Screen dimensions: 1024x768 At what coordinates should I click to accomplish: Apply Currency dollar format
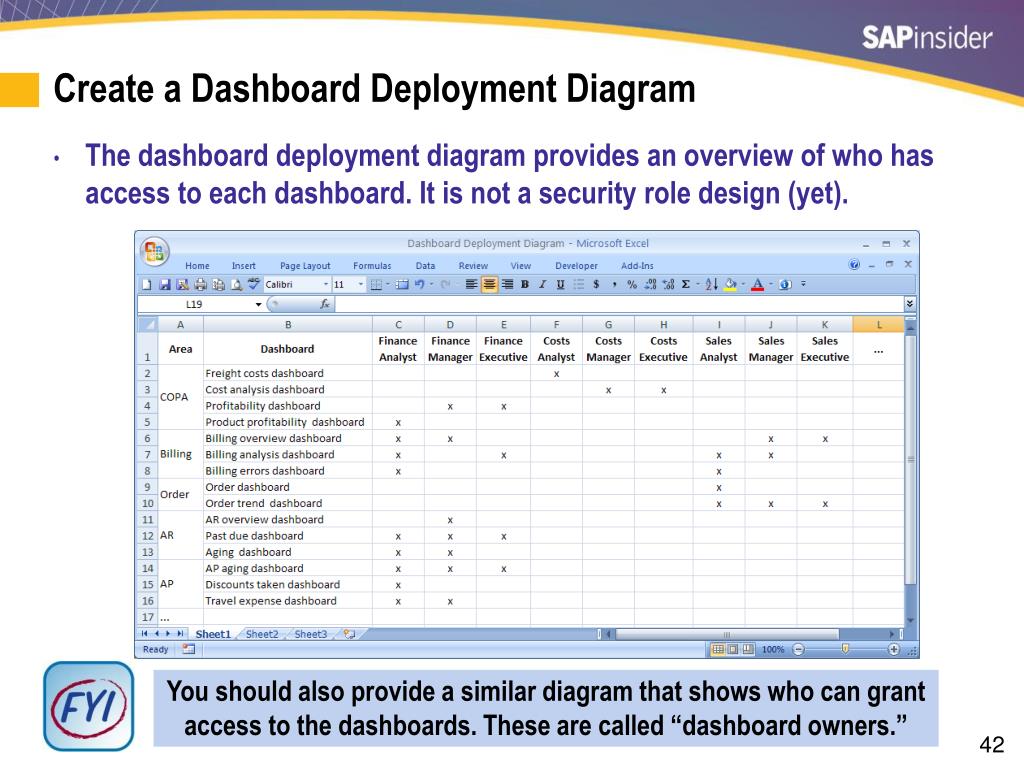[596, 284]
